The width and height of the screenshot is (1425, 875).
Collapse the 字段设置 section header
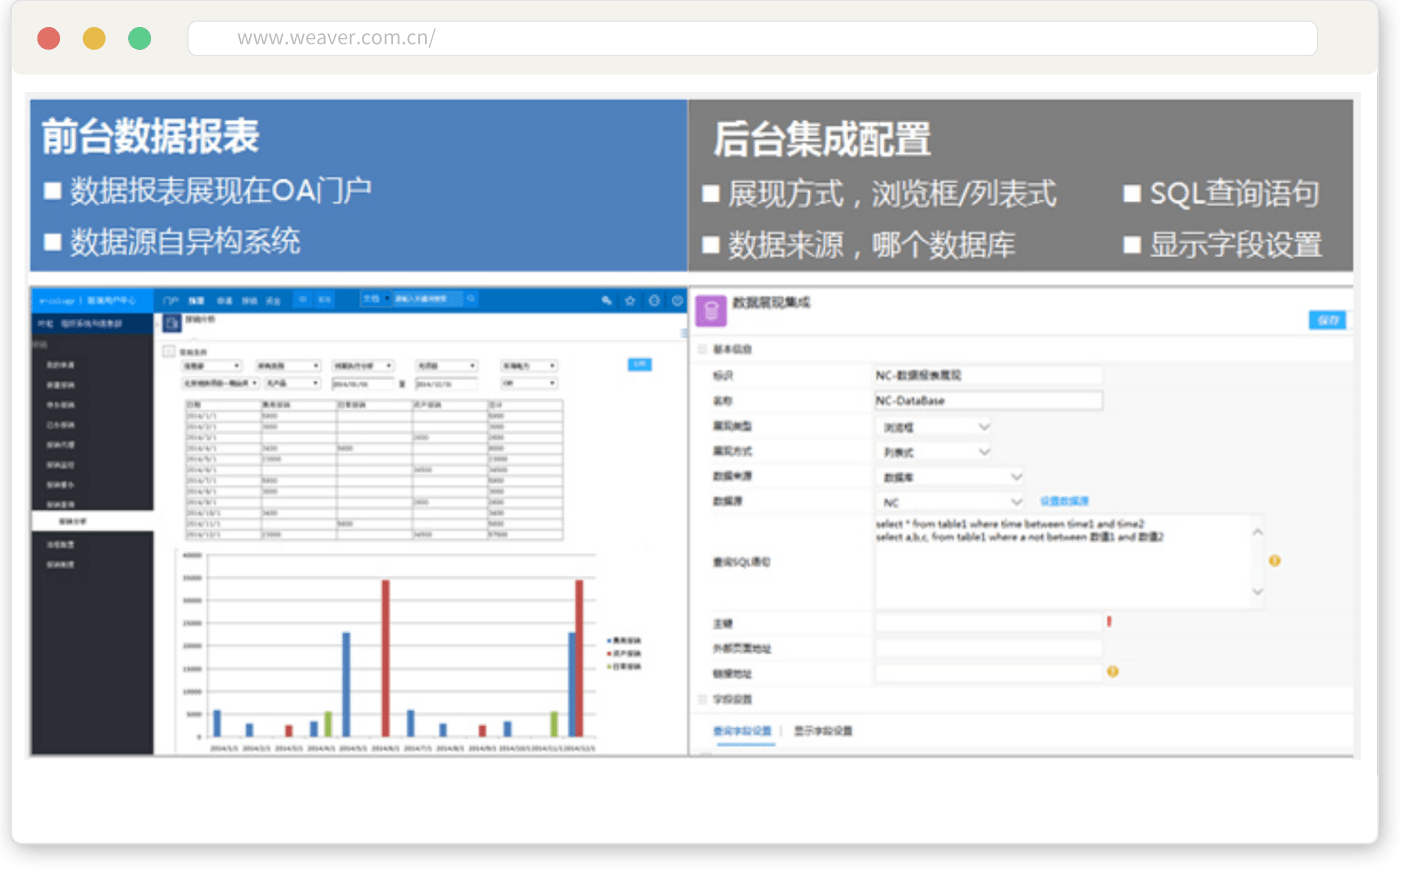703,699
